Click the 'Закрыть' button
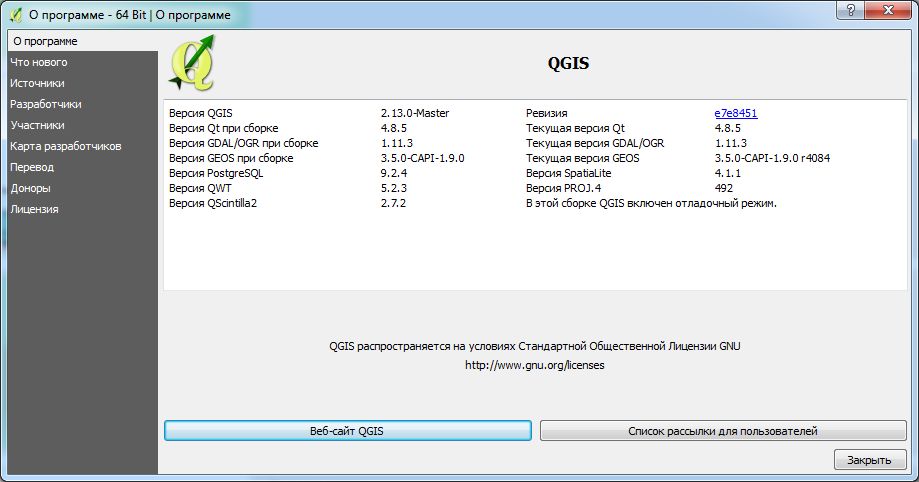Screen dimensions: 919x482 (870, 460)
